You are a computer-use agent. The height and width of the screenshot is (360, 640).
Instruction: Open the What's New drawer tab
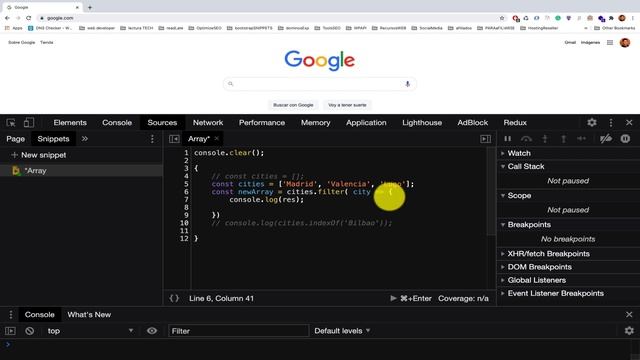coord(89,315)
